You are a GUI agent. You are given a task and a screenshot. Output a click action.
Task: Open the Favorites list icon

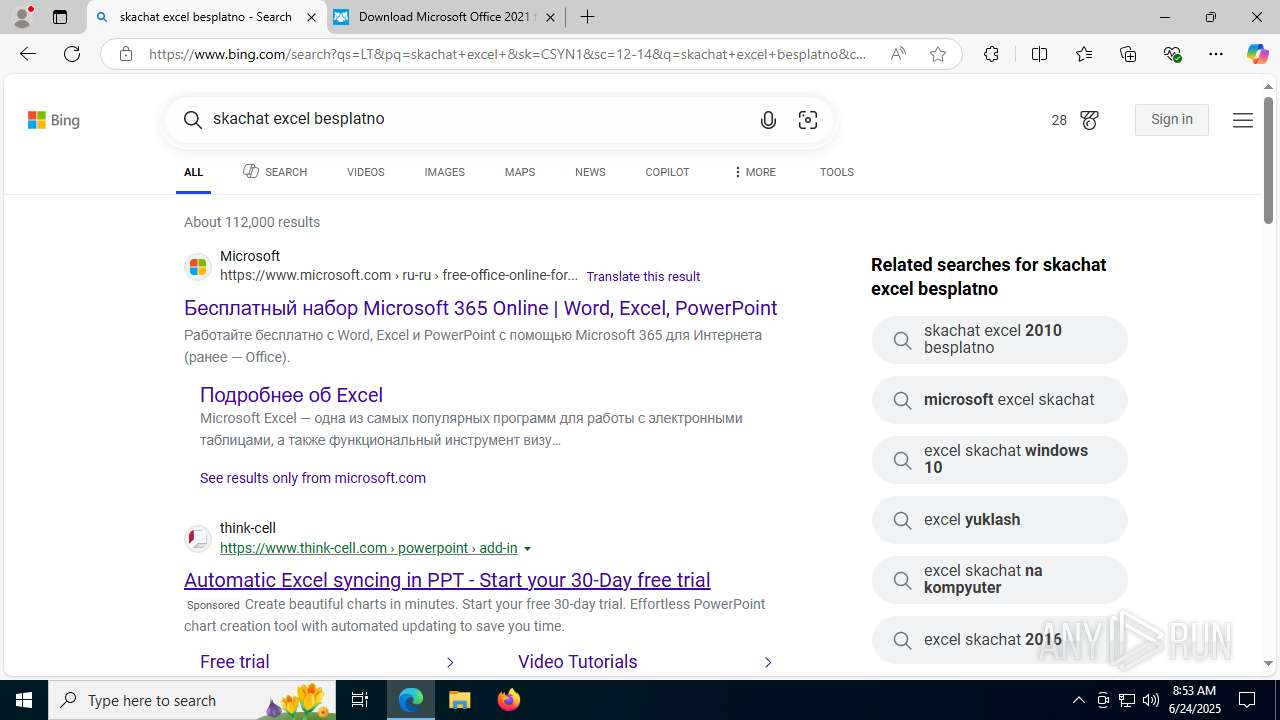1084,54
